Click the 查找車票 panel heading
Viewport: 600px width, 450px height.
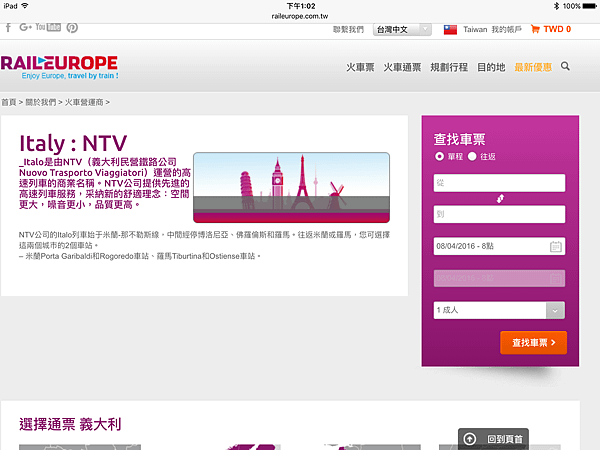pyautogui.click(x=459, y=139)
